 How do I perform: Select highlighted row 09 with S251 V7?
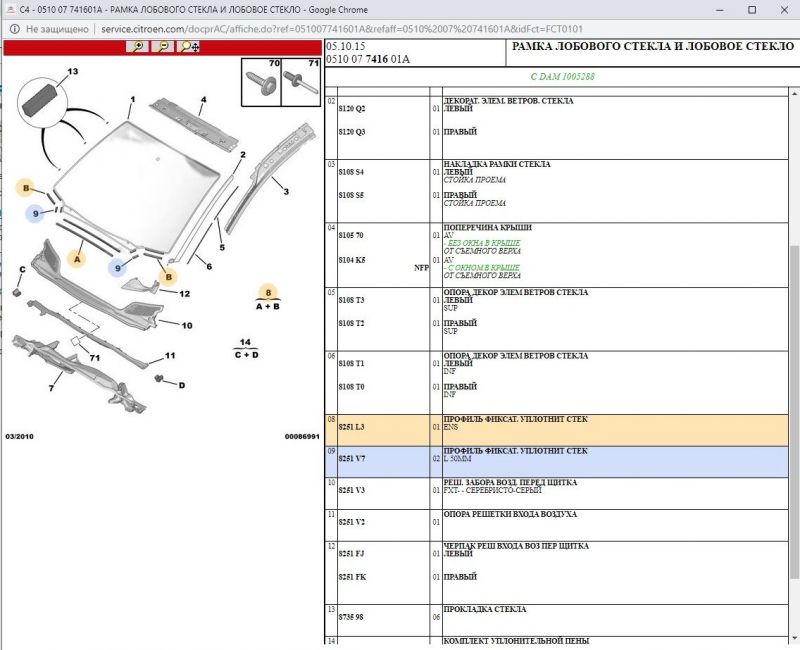(555, 459)
